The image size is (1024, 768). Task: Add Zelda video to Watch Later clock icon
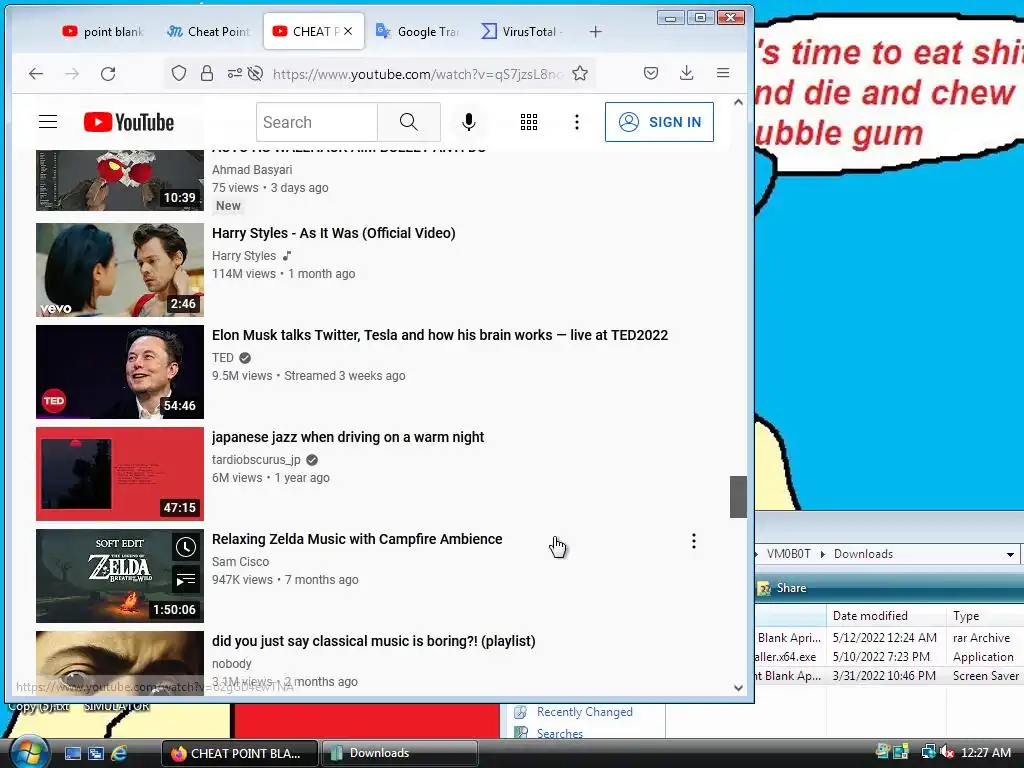pyautogui.click(x=186, y=547)
